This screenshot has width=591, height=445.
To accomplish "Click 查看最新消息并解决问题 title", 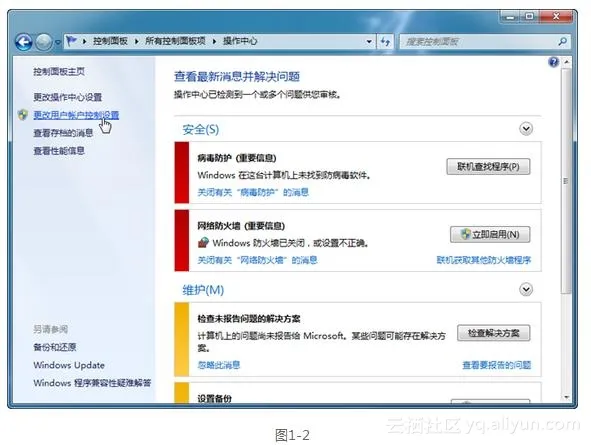I will 237,77.
